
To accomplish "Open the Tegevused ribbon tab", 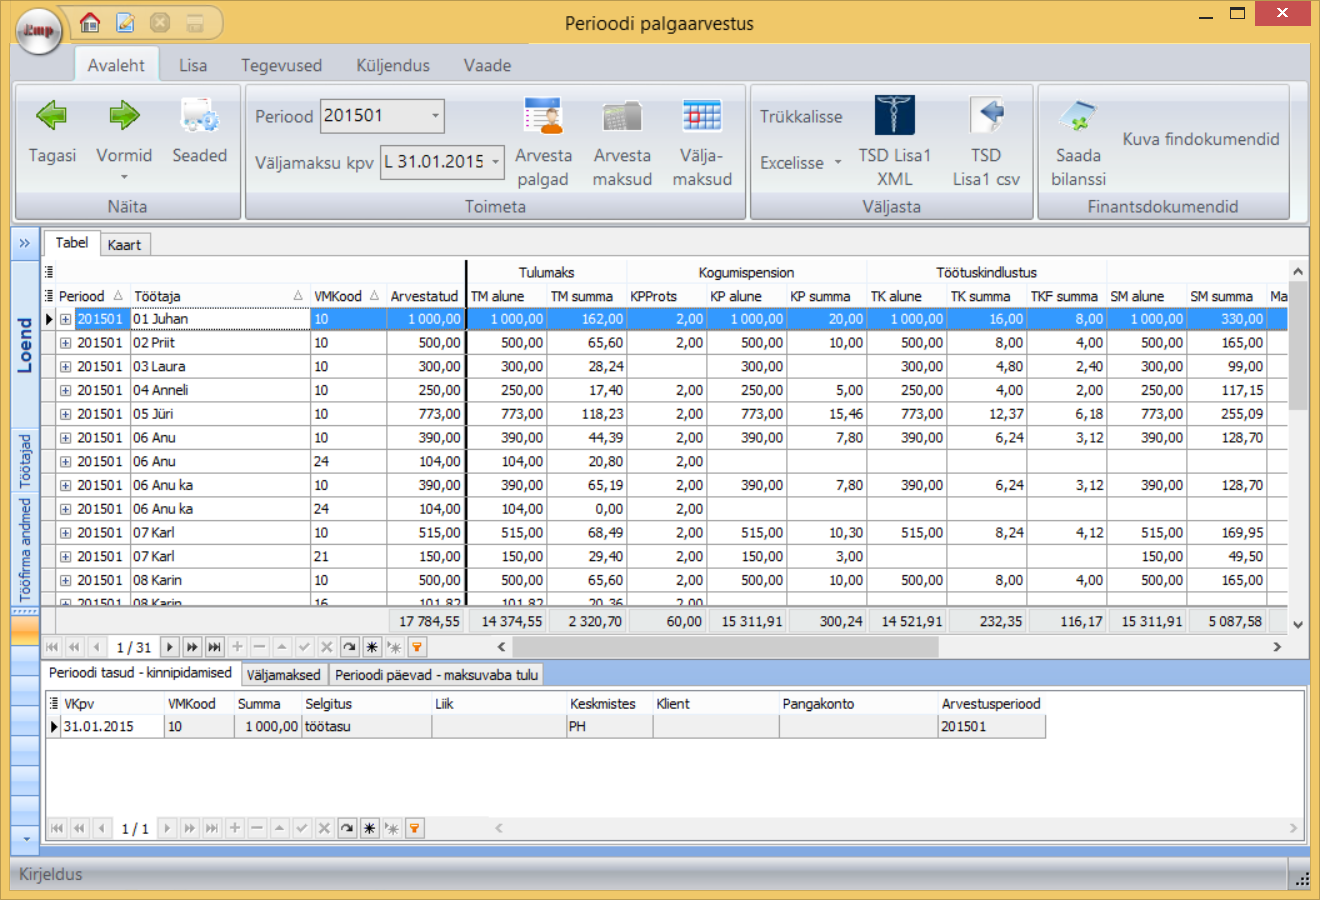I will tap(281, 65).
